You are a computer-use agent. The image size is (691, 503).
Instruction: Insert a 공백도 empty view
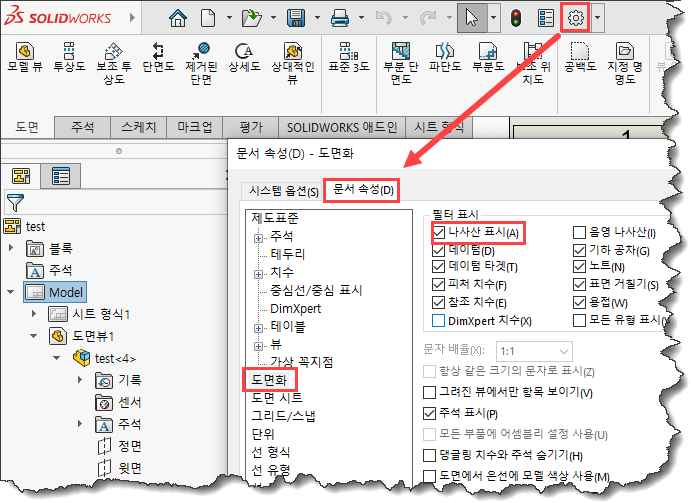click(x=580, y=57)
